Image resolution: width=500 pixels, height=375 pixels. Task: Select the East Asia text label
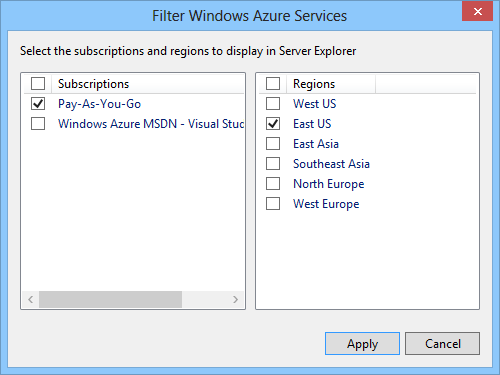316,144
